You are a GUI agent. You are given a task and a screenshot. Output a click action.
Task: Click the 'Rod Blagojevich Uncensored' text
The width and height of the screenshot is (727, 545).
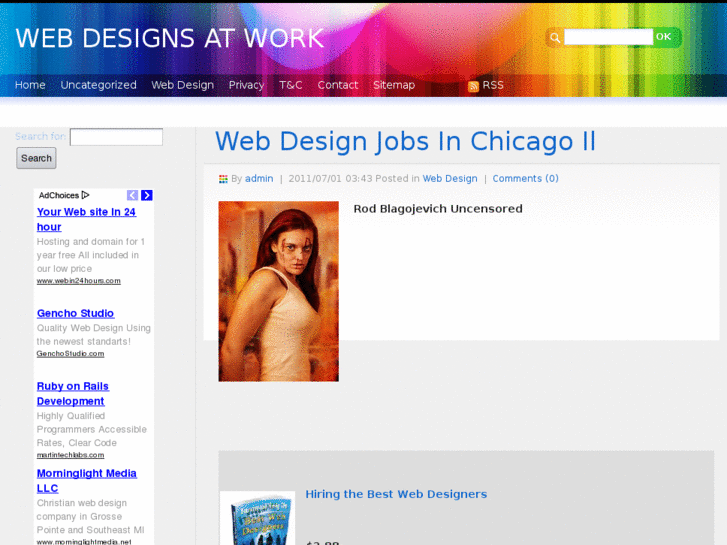tap(438, 209)
